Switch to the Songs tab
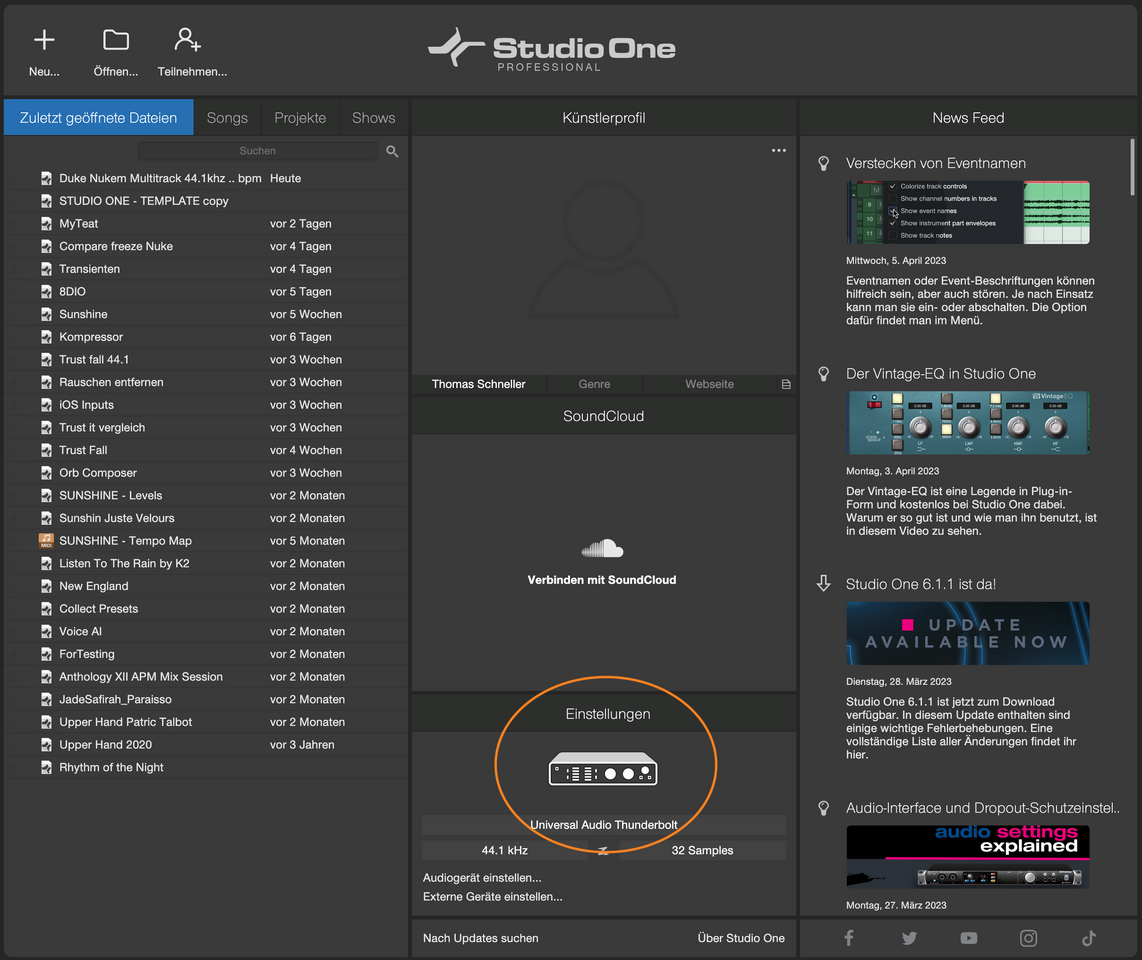 (227, 117)
